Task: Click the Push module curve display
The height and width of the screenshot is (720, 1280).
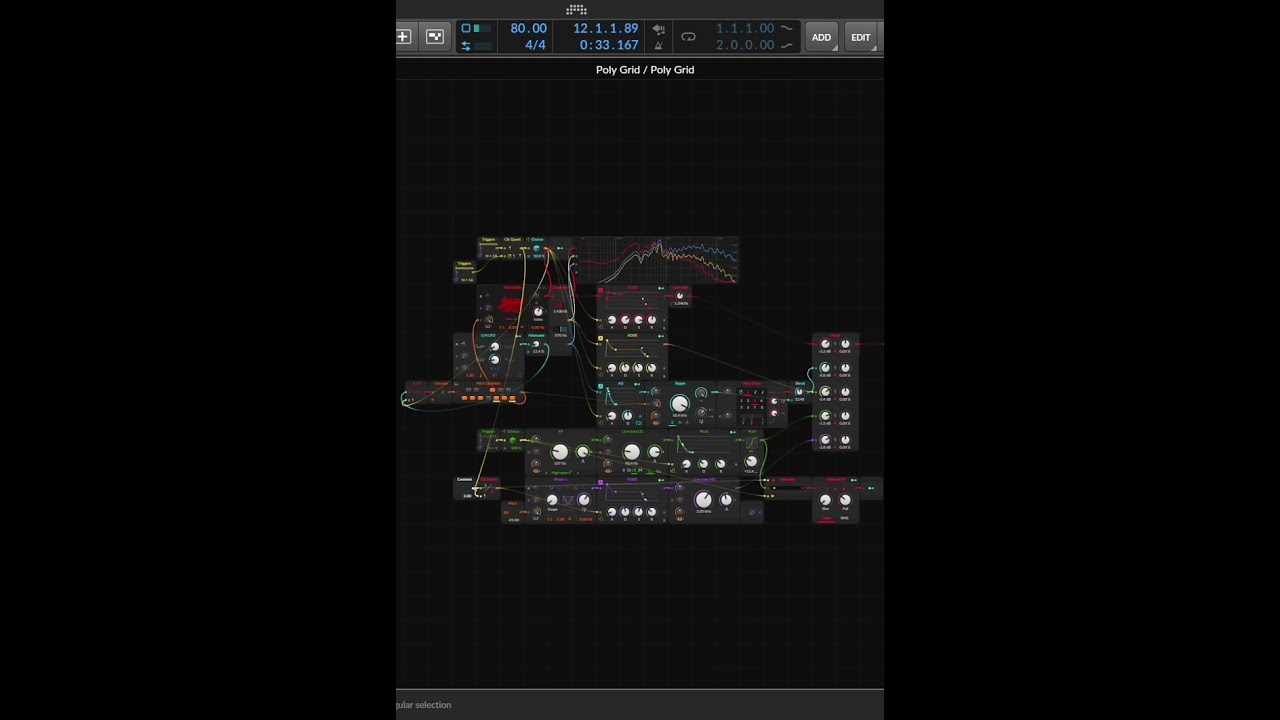Action: pos(752,443)
